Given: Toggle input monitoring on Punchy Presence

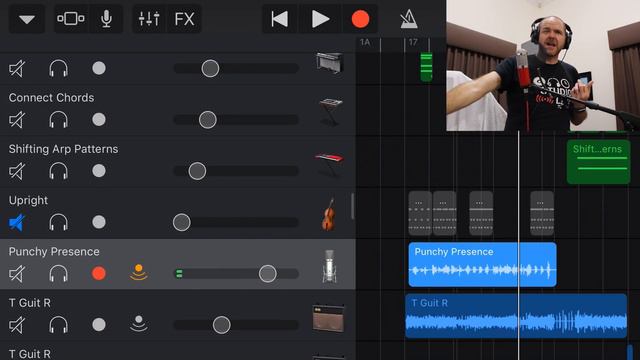Looking at the screenshot, I should [139, 272].
